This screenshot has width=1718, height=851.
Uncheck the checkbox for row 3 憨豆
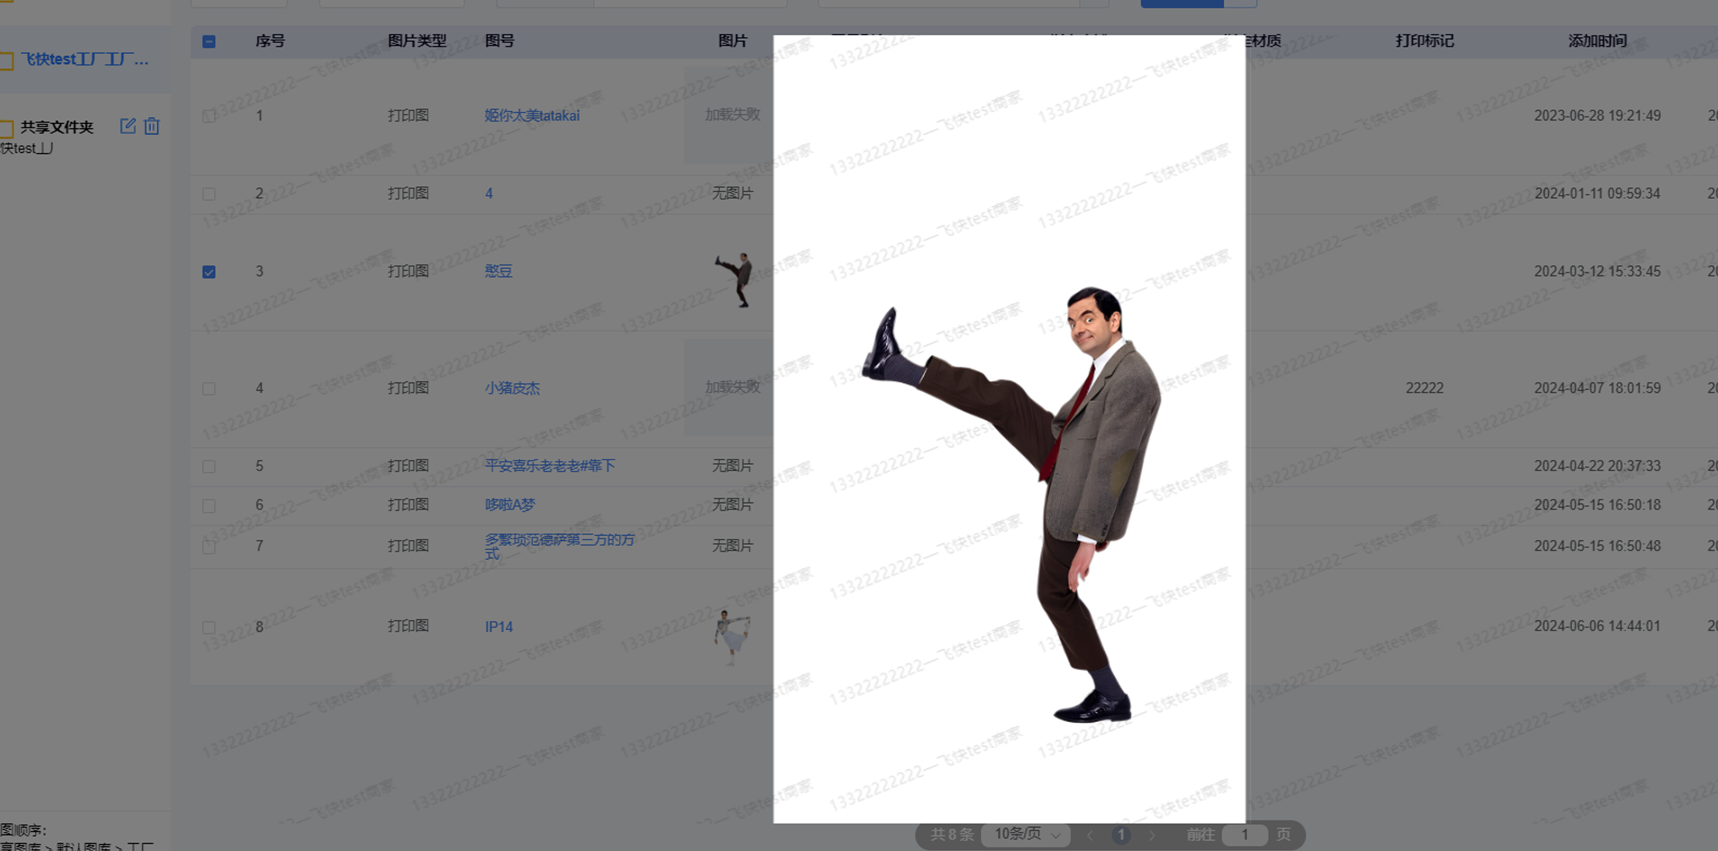pos(209,272)
